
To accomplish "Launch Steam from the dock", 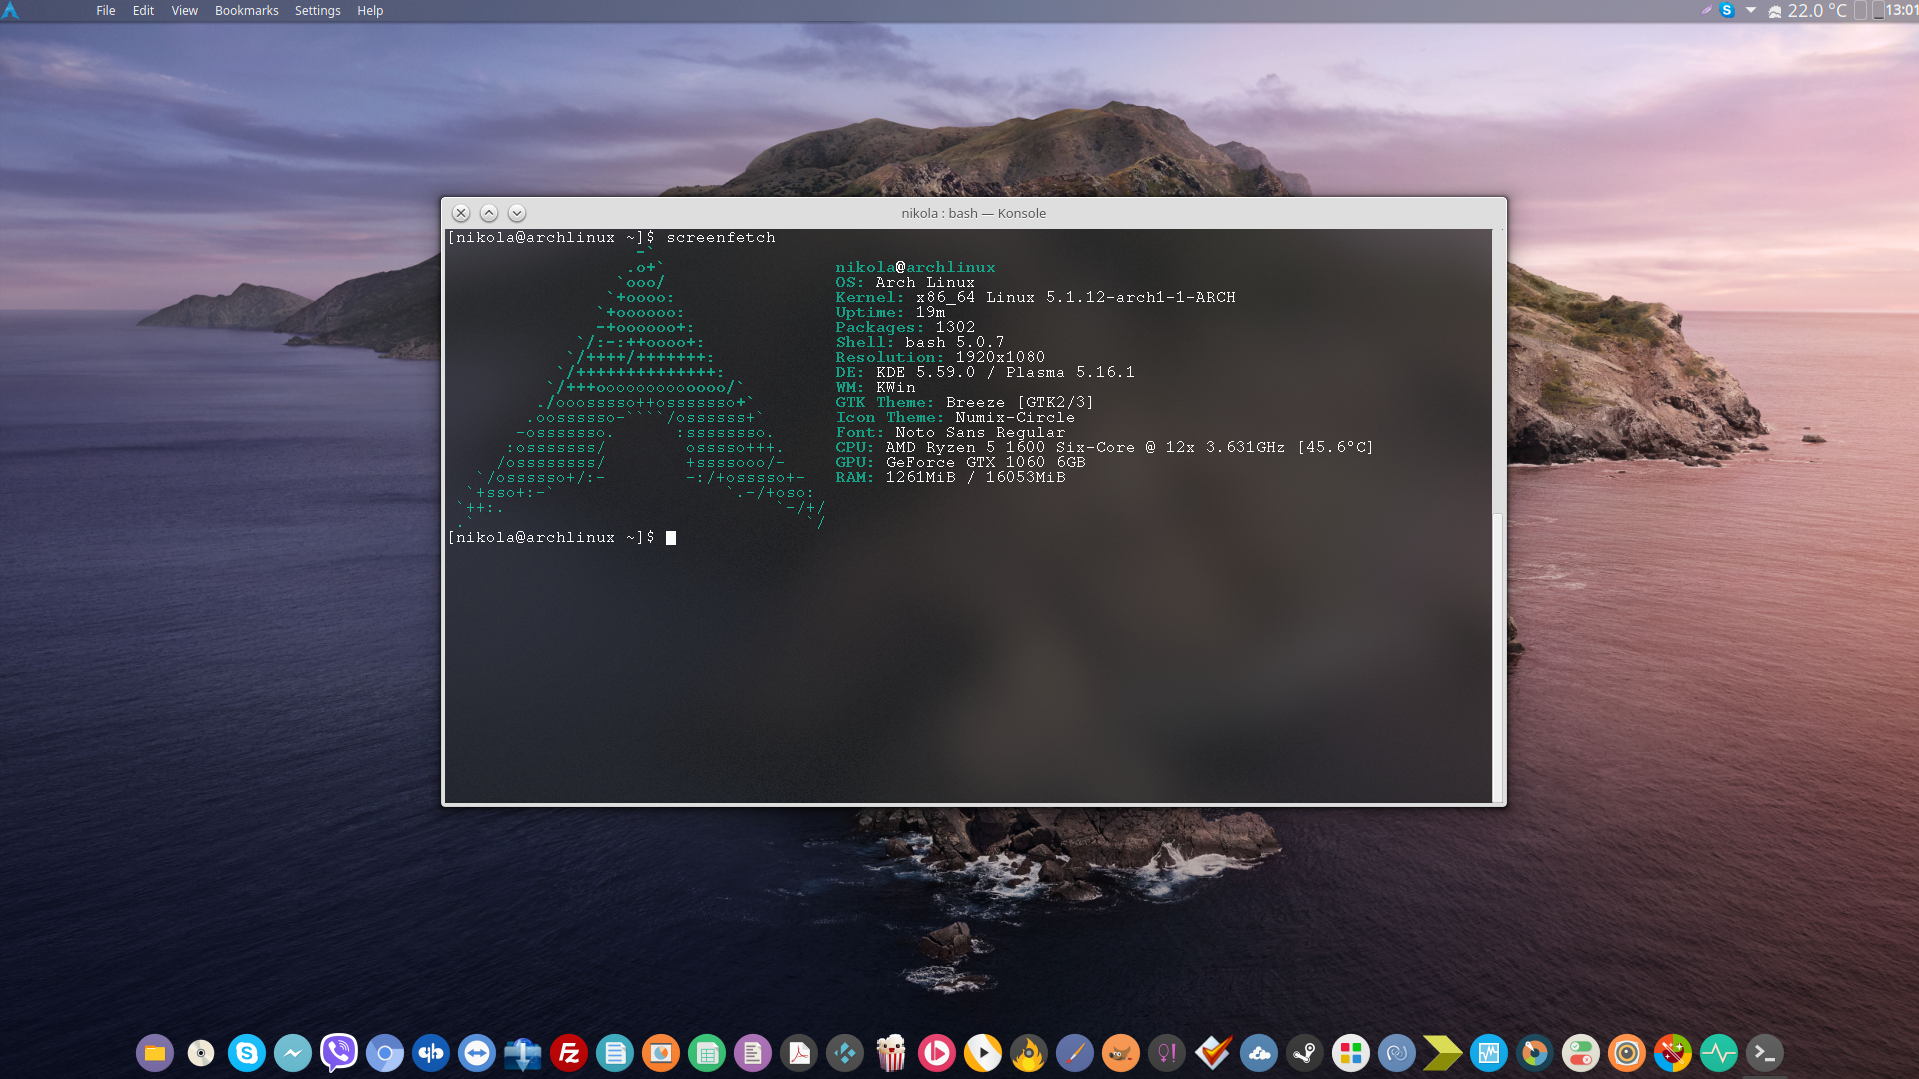I will click(1305, 1052).
